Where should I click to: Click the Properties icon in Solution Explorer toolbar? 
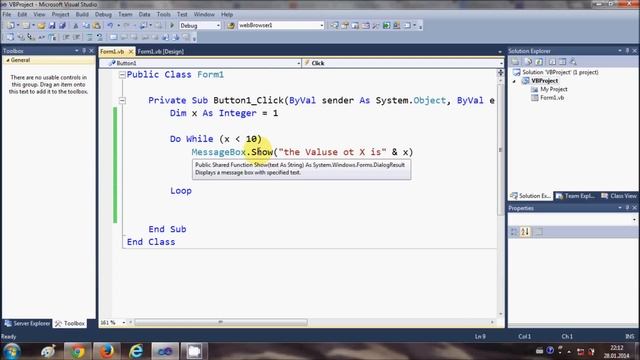516,62
